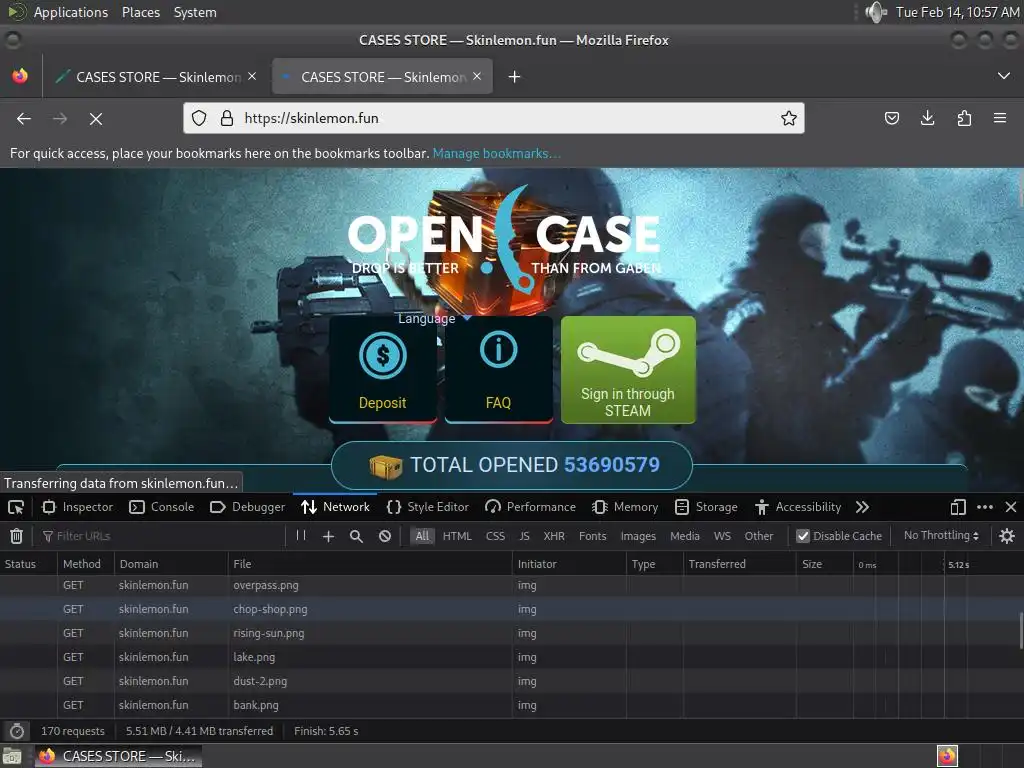Filter requests by HTML
The width and height of the screenshot is (1024, 768).
click(x=457, y=536)
